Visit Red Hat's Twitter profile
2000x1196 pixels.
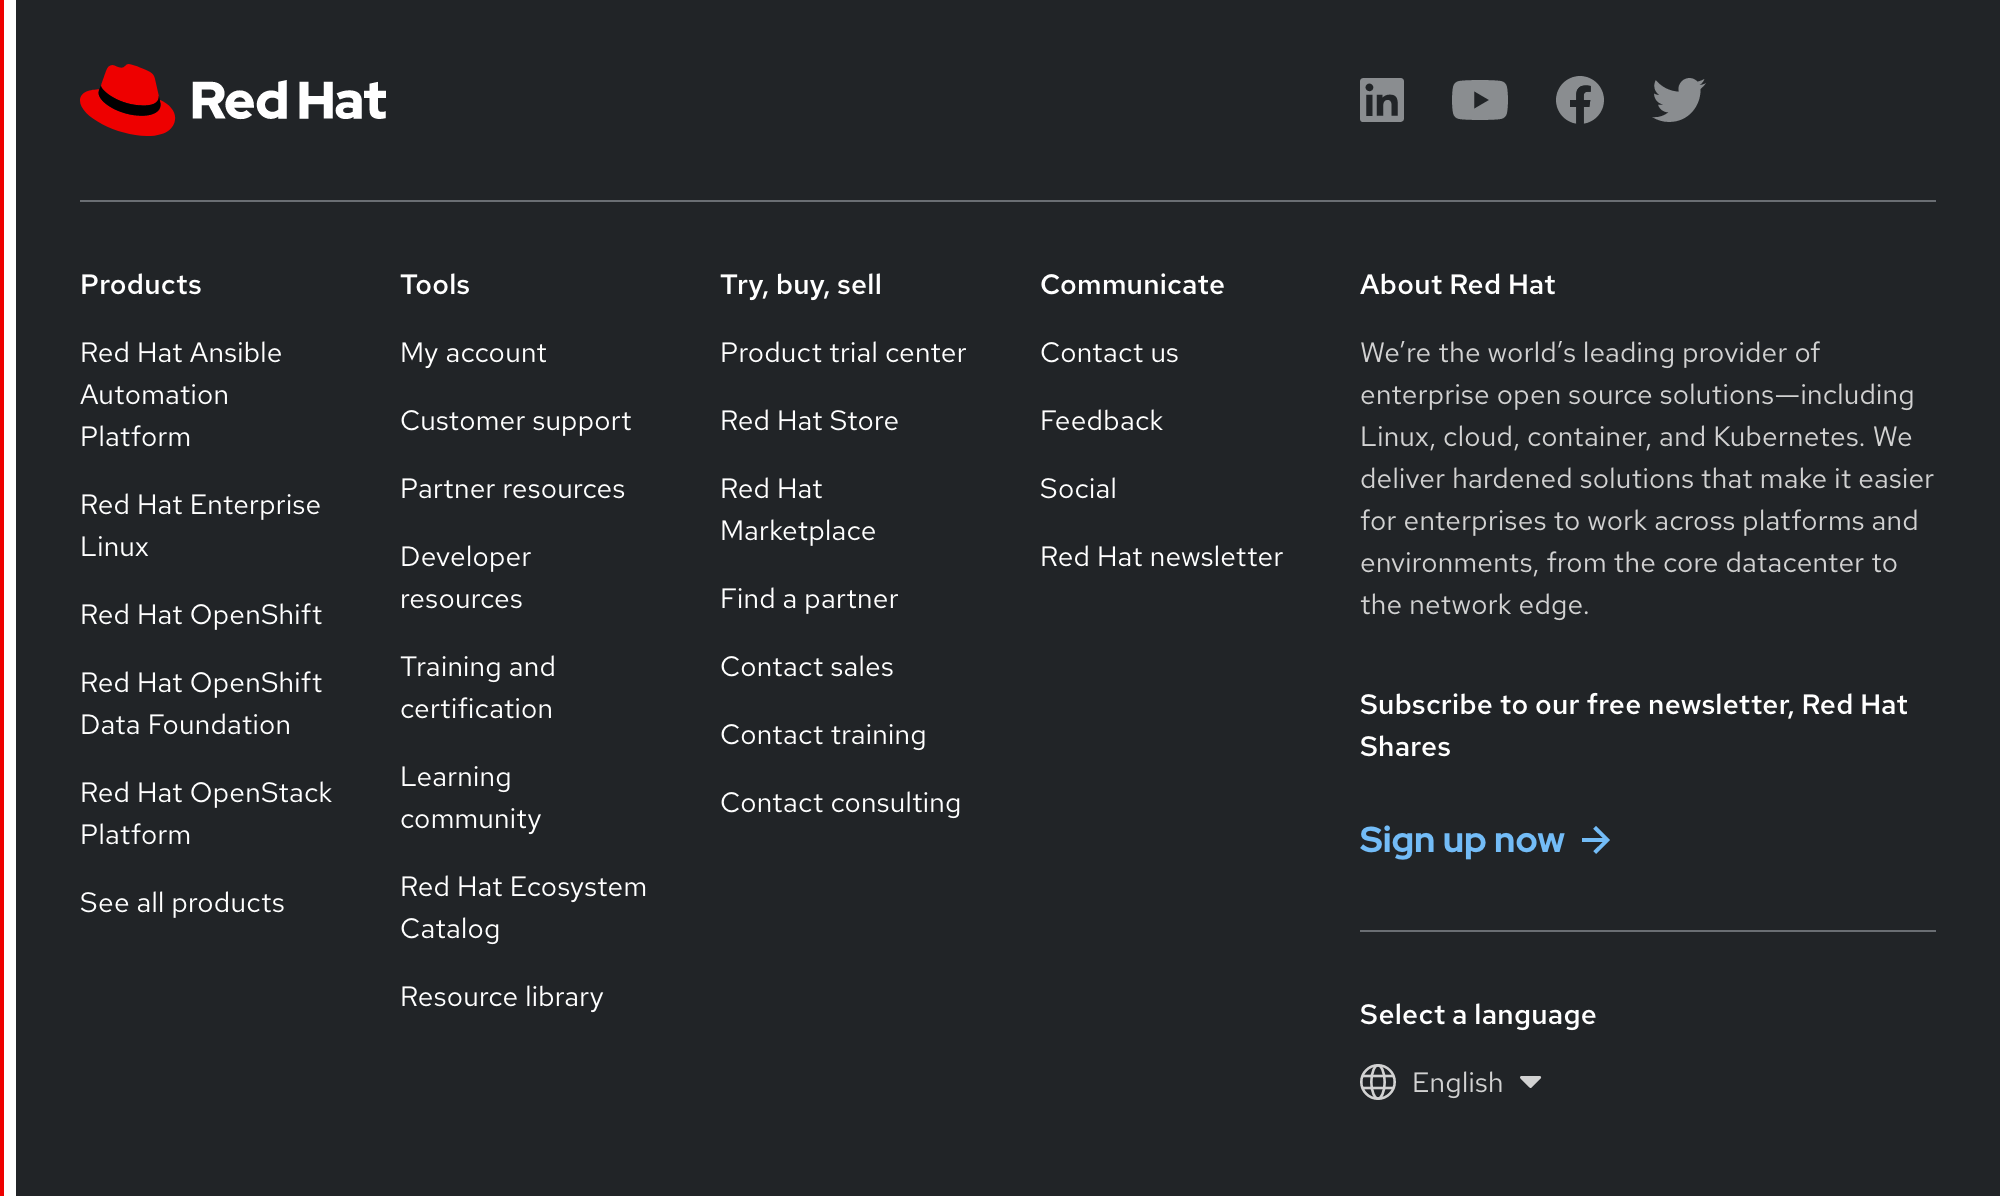click(1679, 99)
